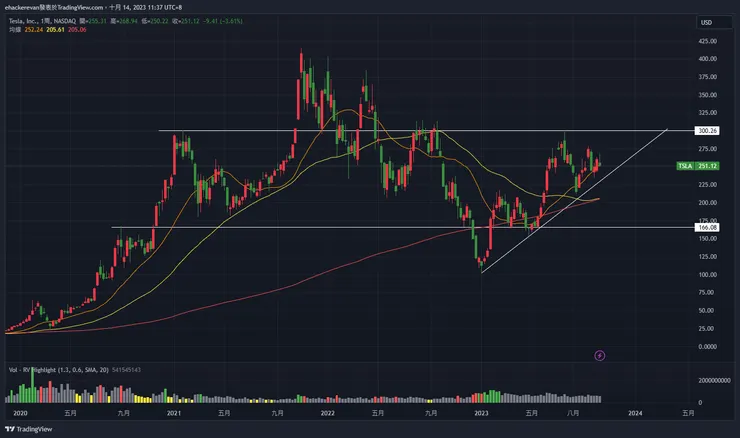Click the green TSLA 251.12 price tag
Image resolution: width=740 pixels, height=438 pixels.
698,166
